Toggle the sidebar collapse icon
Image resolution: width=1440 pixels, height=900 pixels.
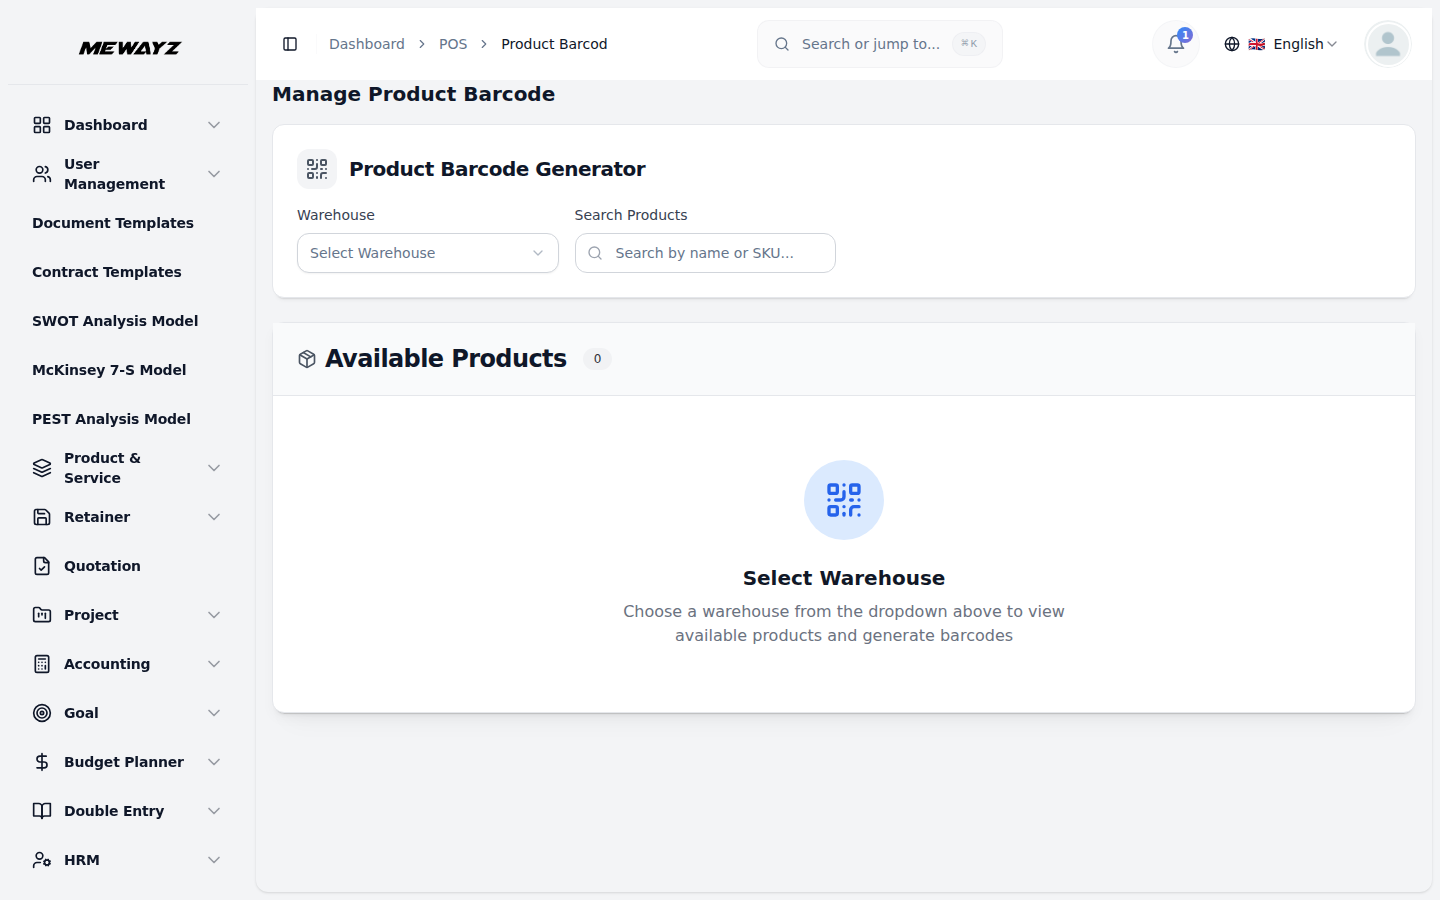[290, 44]
